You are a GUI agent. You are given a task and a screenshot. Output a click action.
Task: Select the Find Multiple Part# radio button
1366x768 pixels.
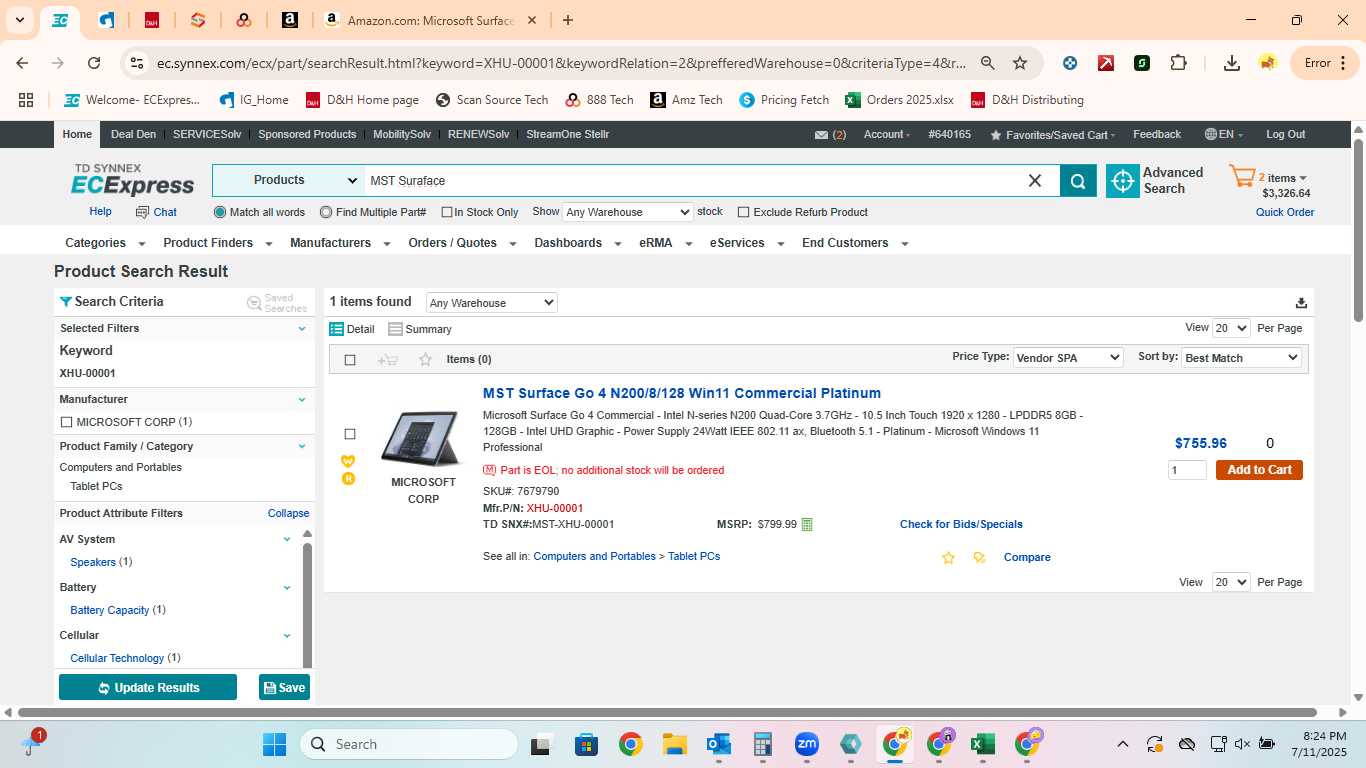pyautogui.click(x=326, y=212)
